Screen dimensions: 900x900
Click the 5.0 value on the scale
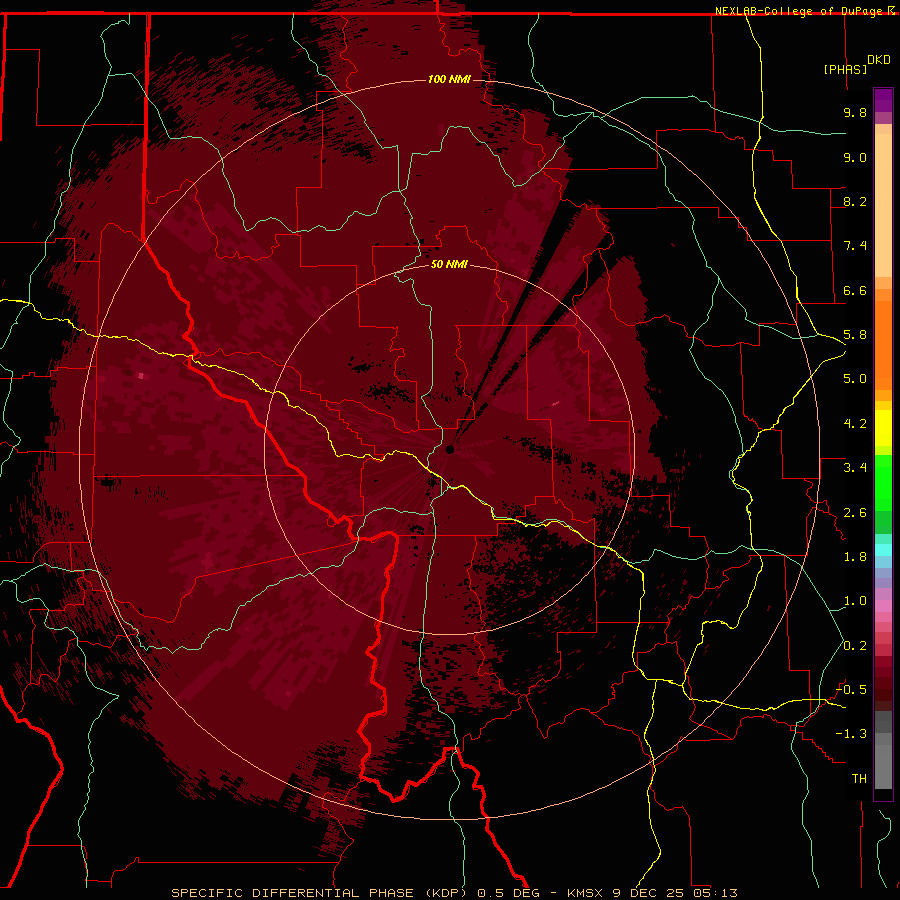coord(855,379)
